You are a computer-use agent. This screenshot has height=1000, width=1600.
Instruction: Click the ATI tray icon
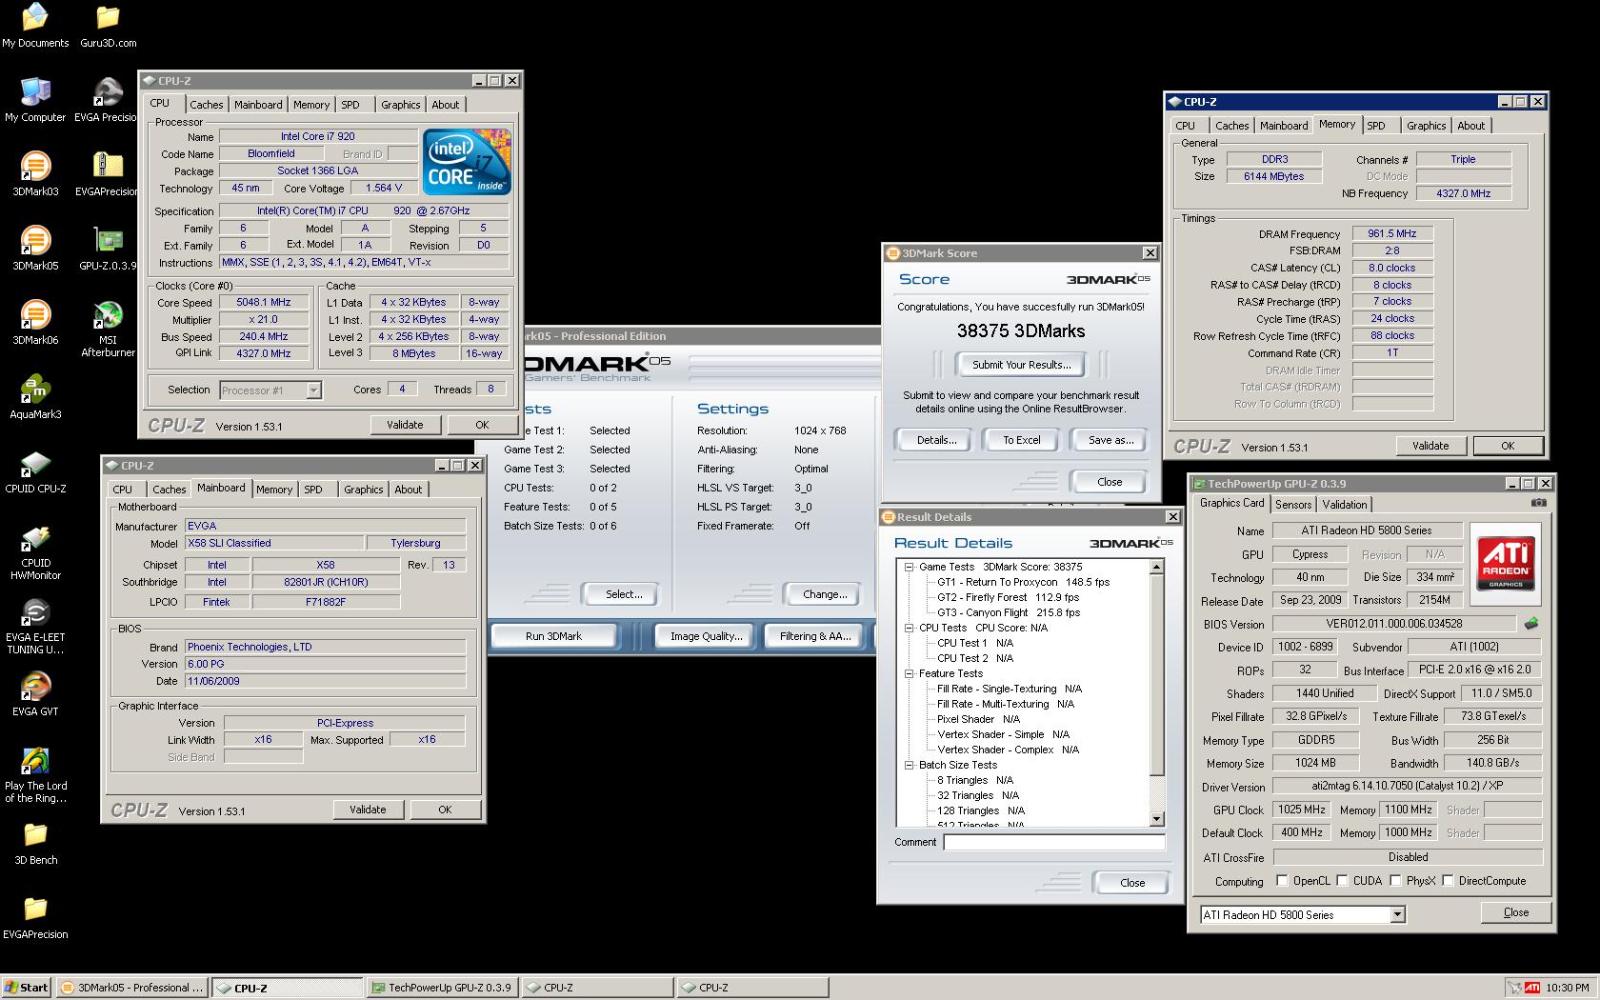click(x=1532, y=987)
